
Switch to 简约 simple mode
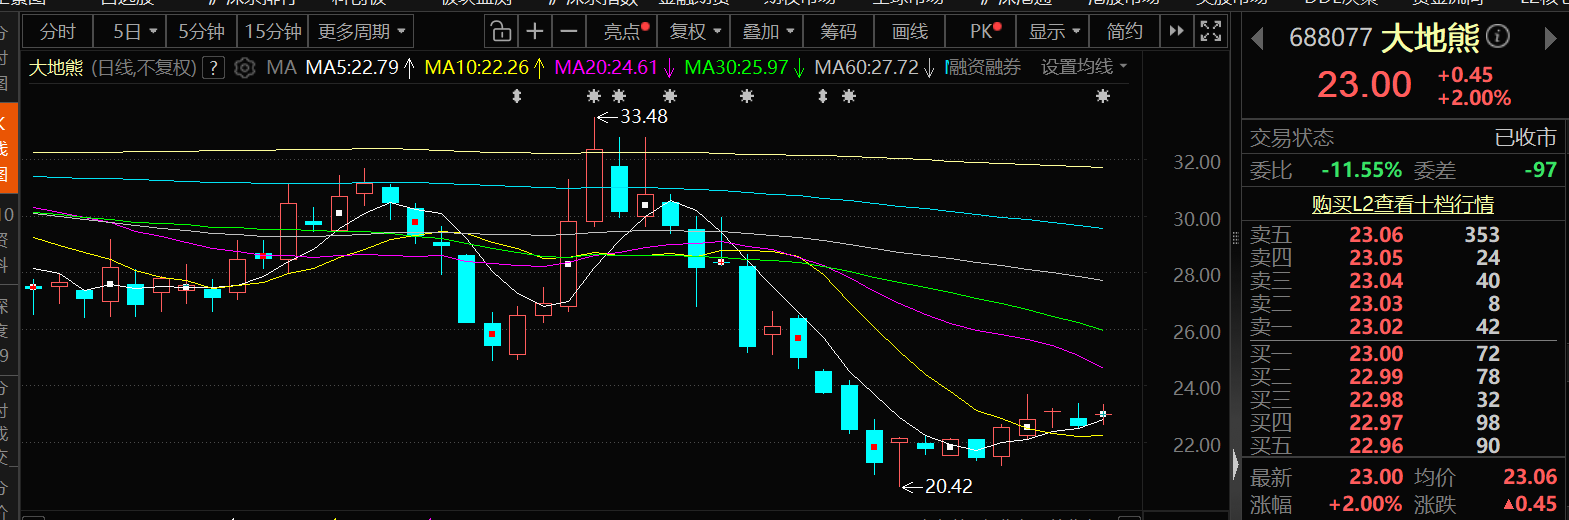[x=1124, y=32]
